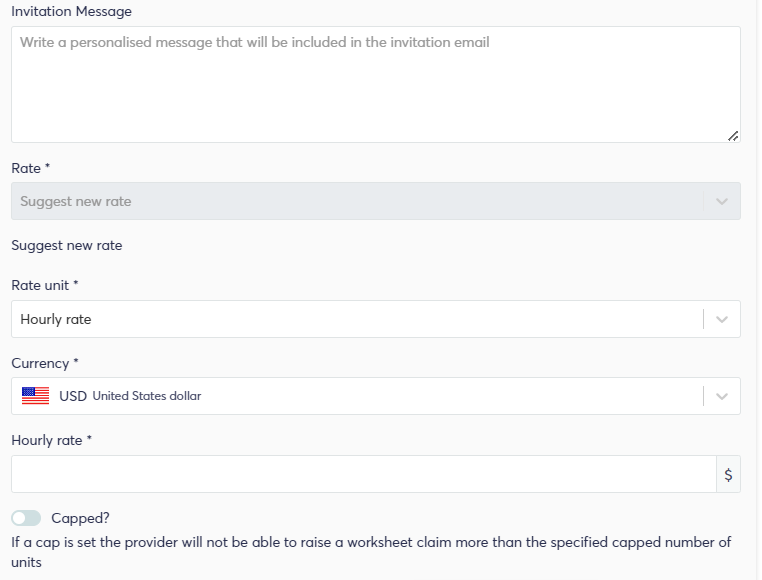Click the resize handle of the message box
This screenshot has height=580, width=762.
(733, 136)
